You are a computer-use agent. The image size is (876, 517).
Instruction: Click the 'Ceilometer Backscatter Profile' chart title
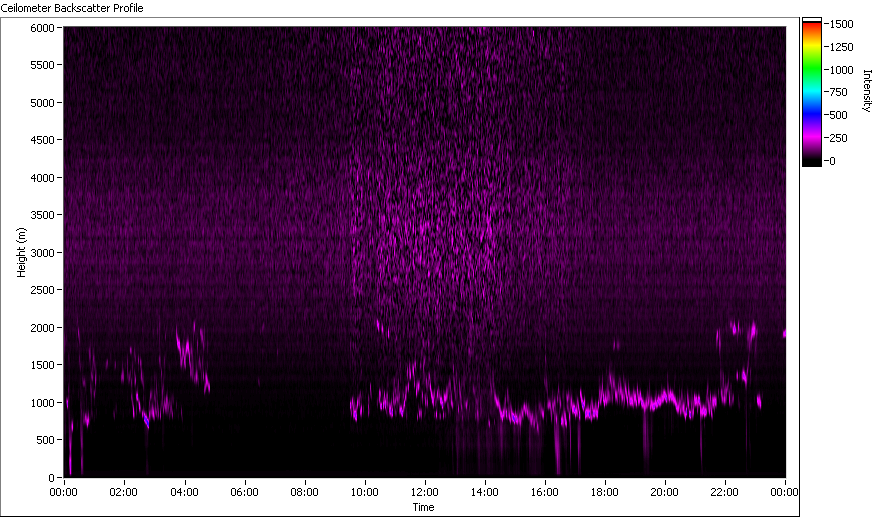[72, 8]
